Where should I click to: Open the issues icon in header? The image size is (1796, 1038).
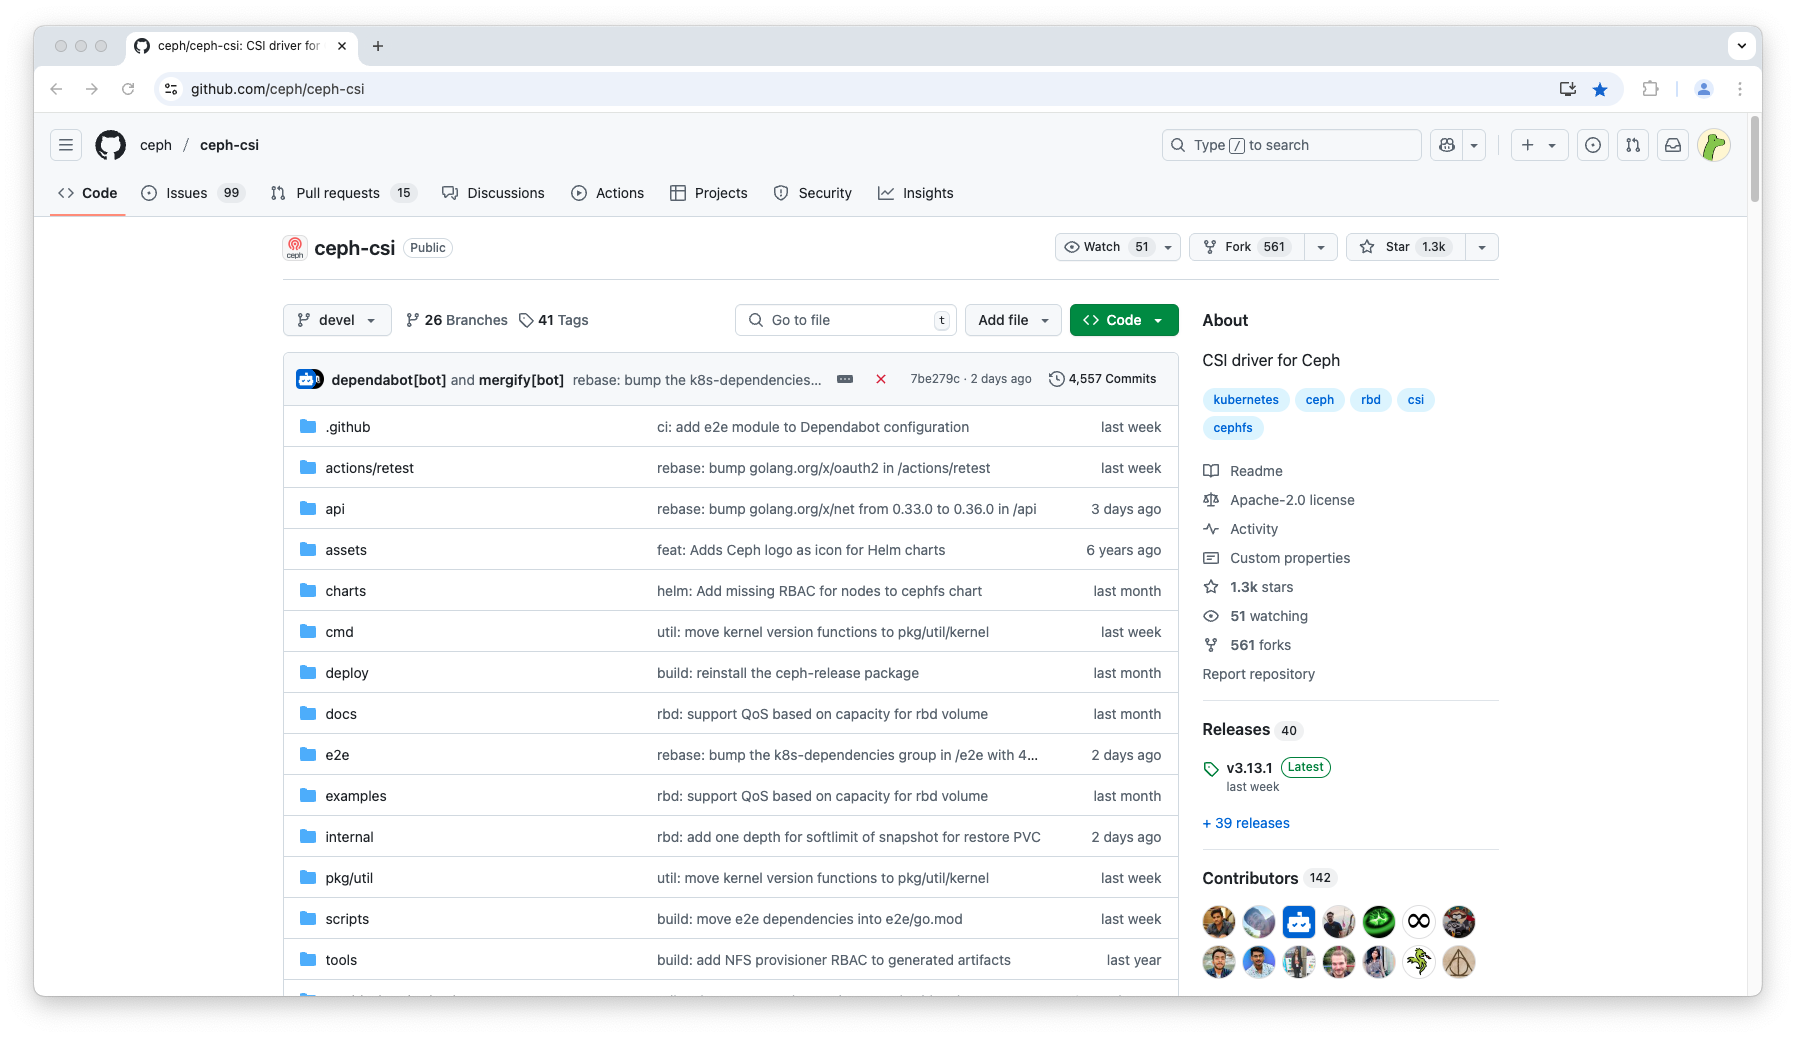click(x=1593, y=145)
